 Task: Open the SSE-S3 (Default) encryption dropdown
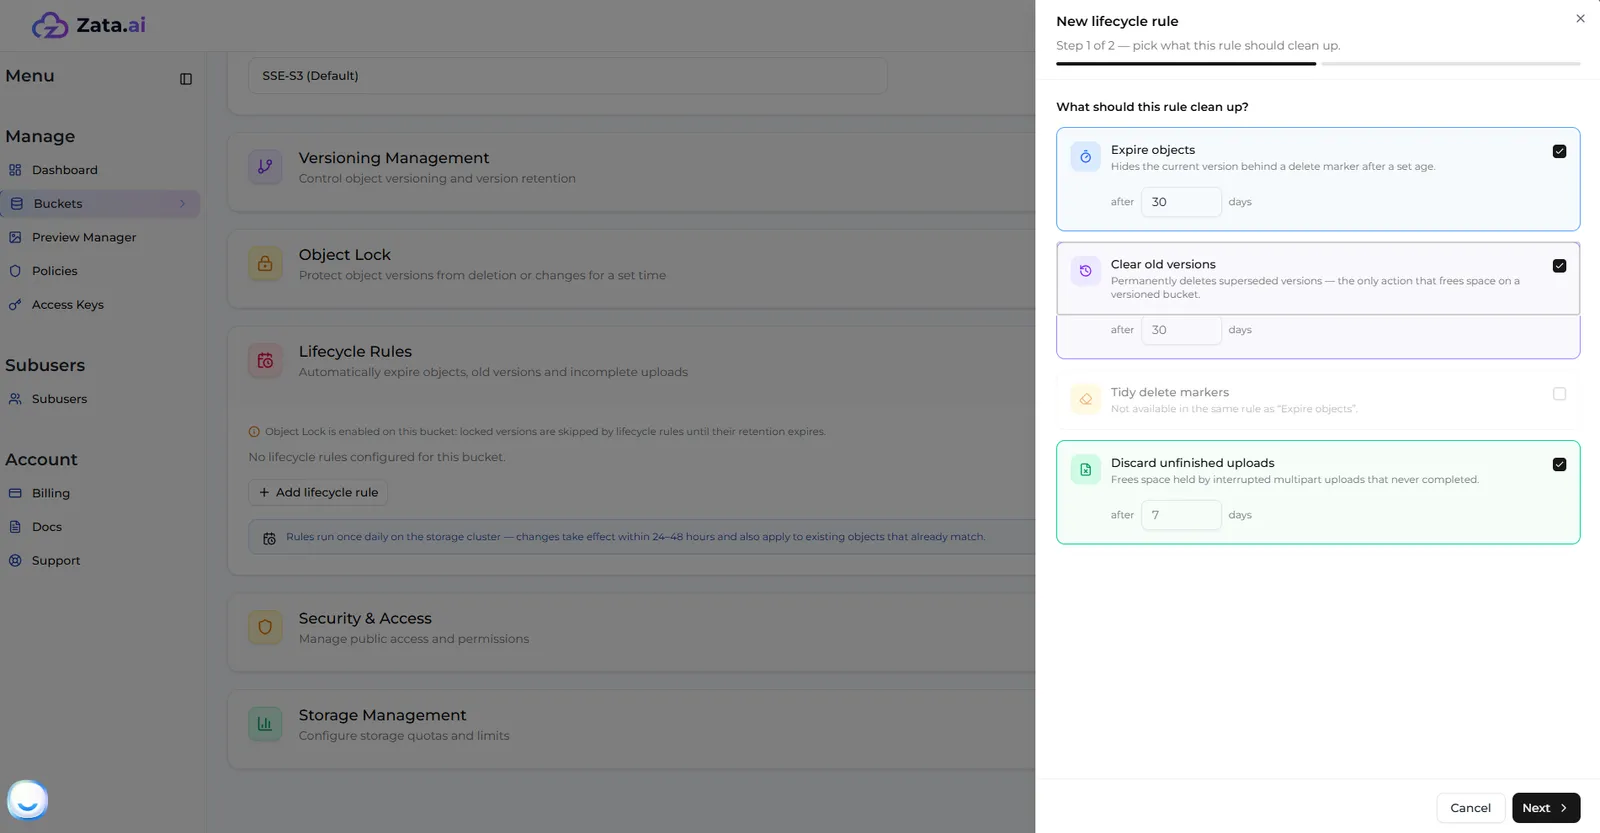tap(567, 76)
